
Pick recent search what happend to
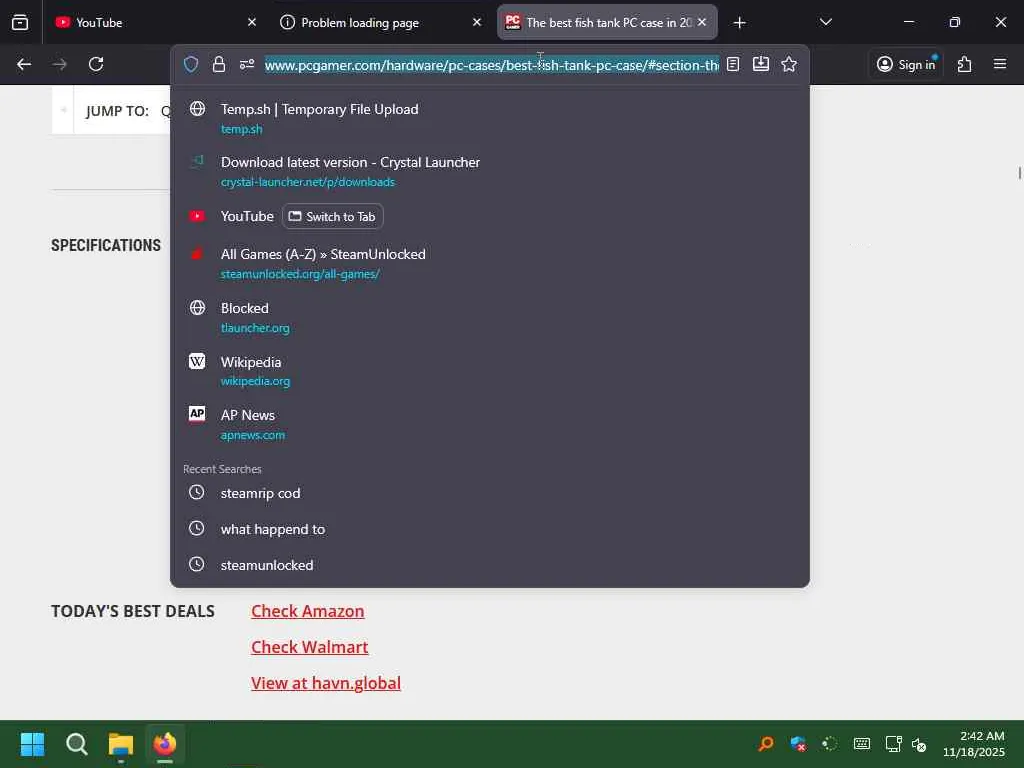[490, 529]
